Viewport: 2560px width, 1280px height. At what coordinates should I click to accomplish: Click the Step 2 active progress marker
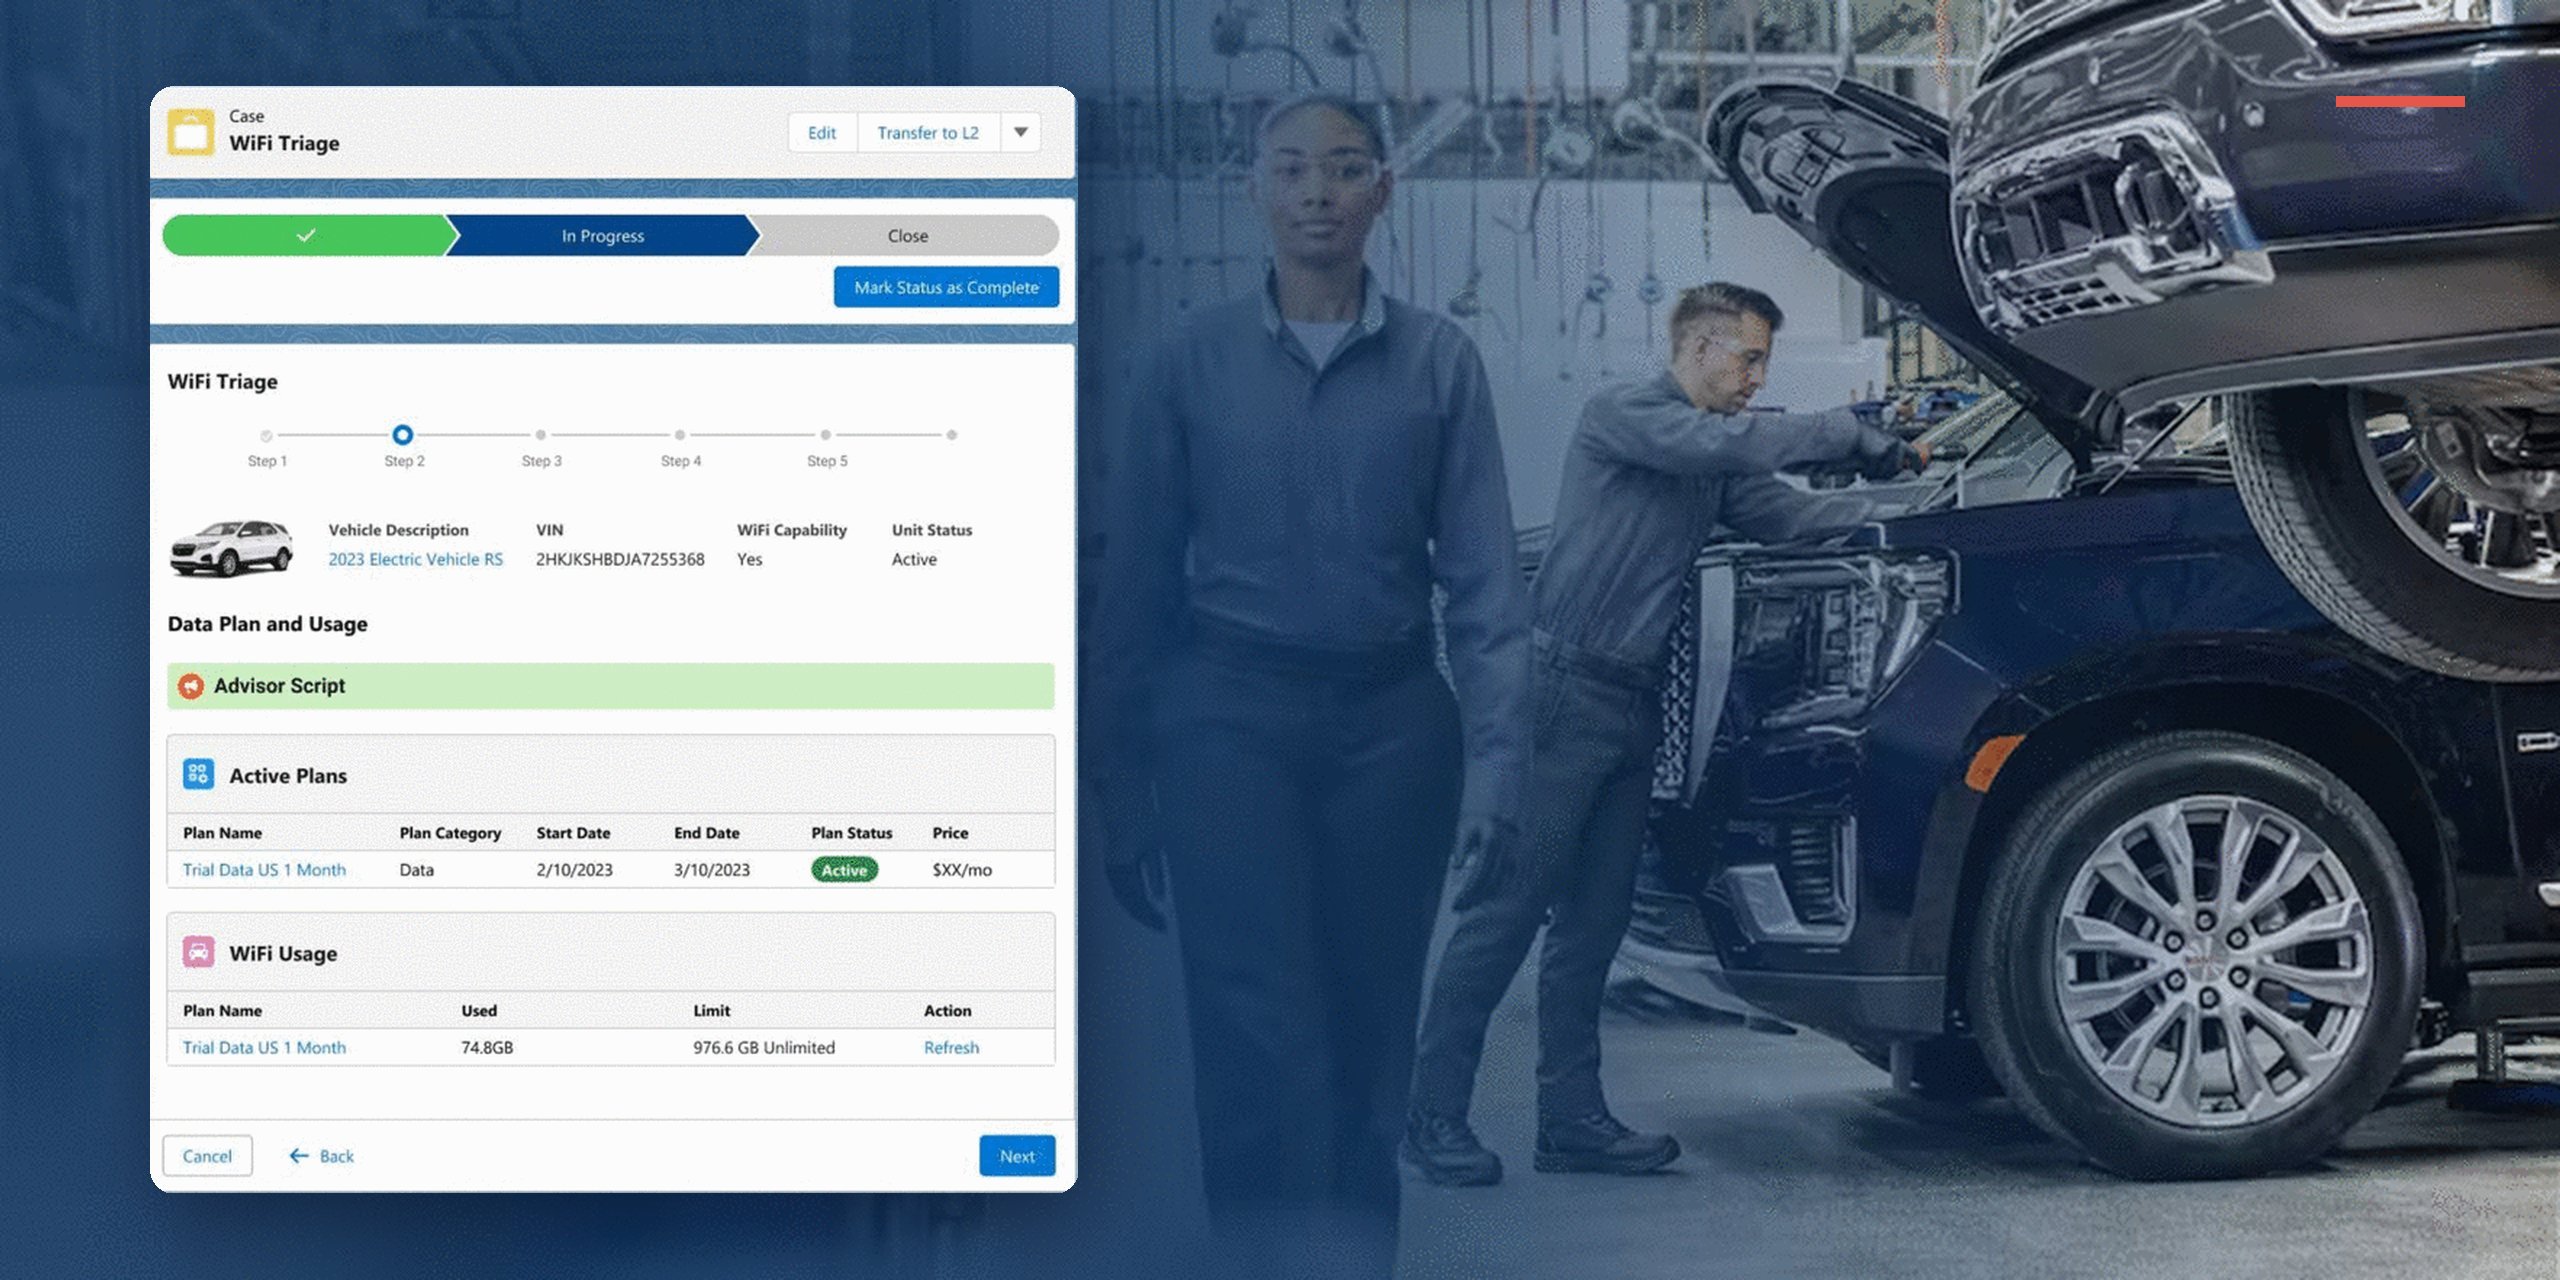[402, 435]
